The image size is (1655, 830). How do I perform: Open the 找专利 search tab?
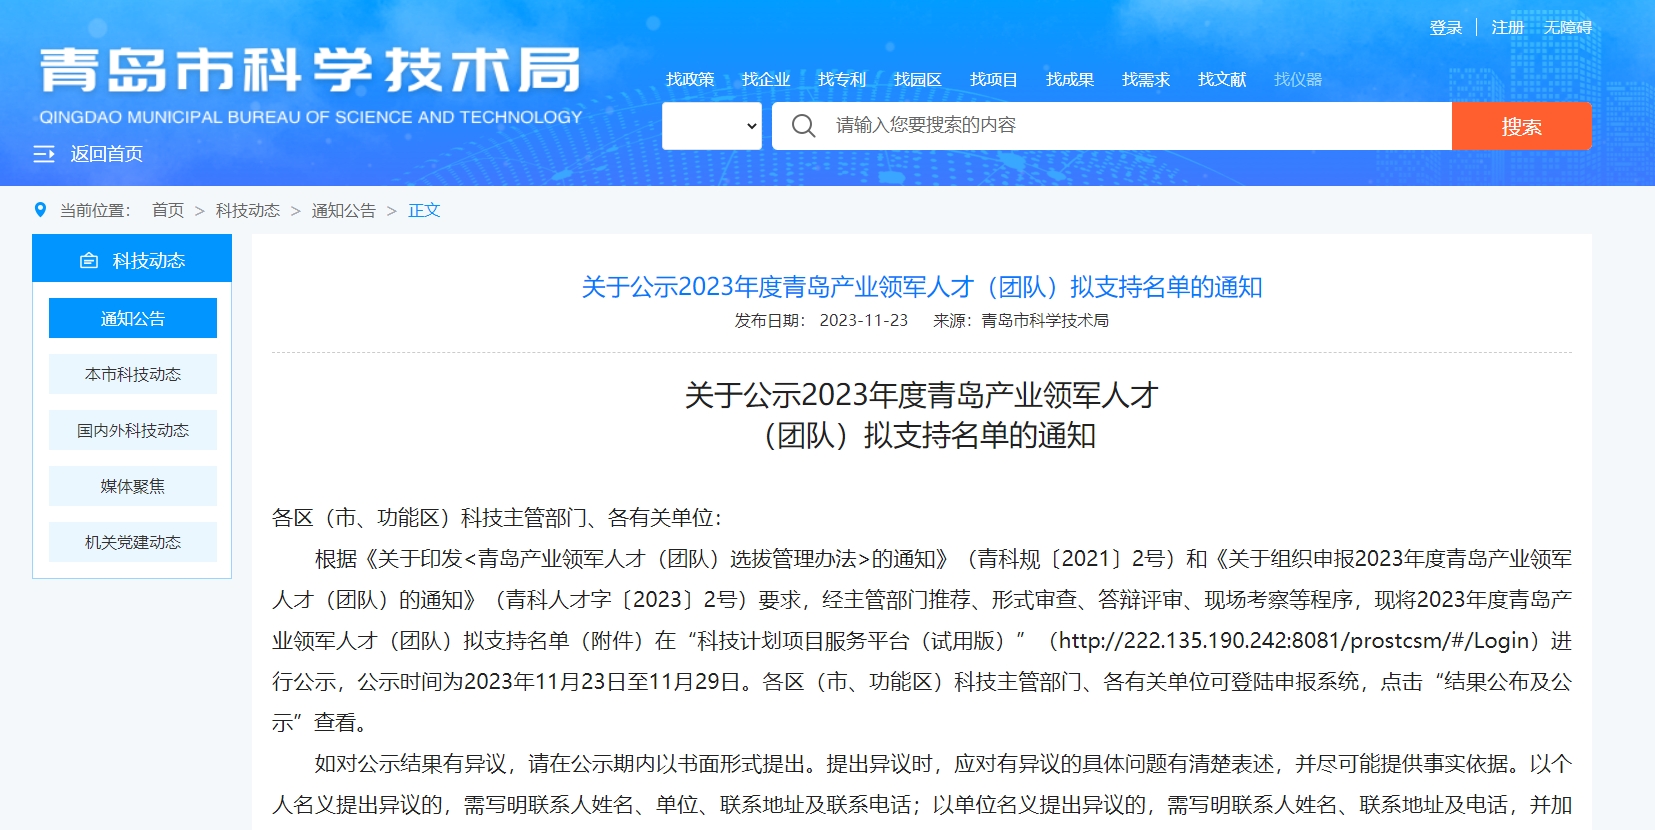point(842,79)
